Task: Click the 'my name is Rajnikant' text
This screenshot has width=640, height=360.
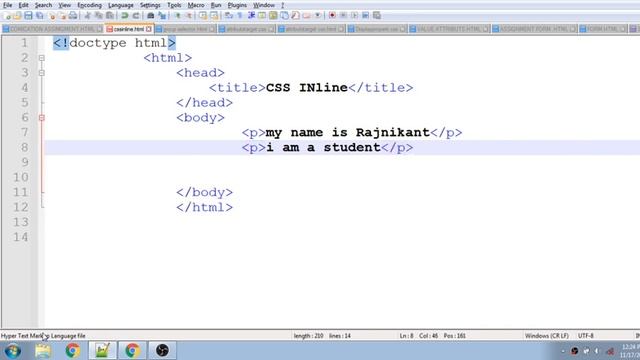Action: coord(347,132)
